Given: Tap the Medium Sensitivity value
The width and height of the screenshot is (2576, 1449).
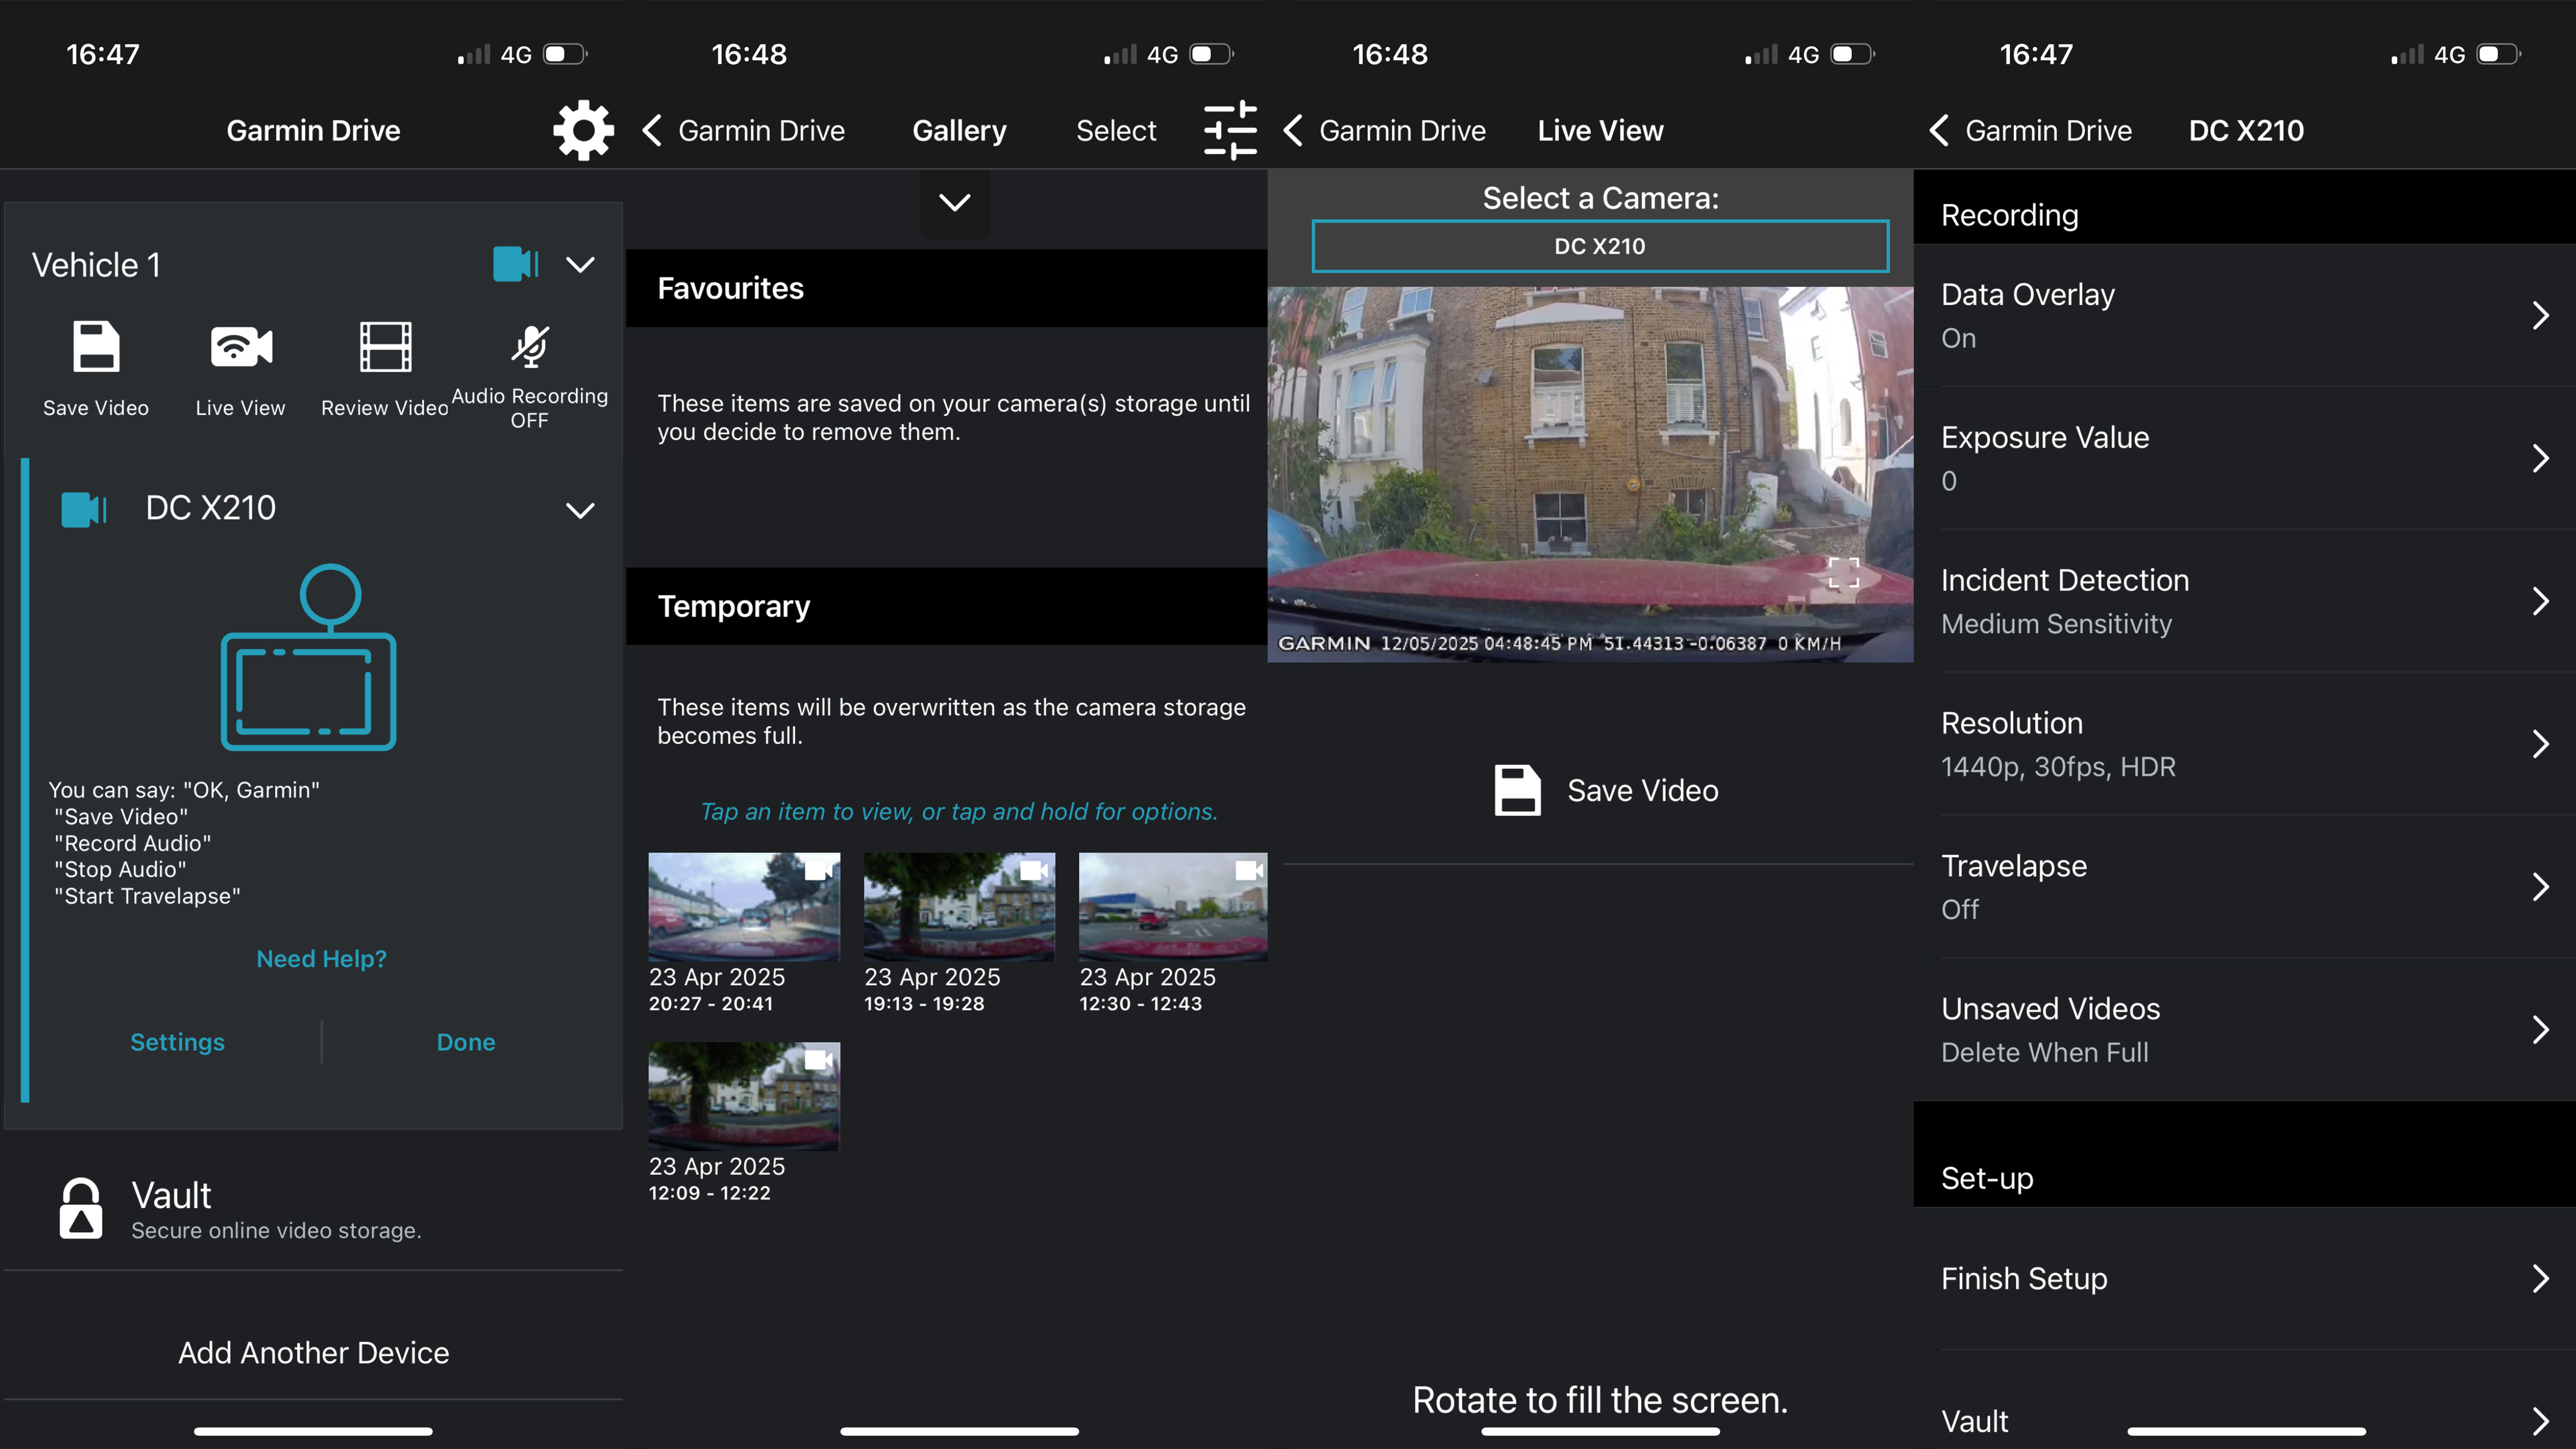Looking at the screenshot, I should point(2056,624).
